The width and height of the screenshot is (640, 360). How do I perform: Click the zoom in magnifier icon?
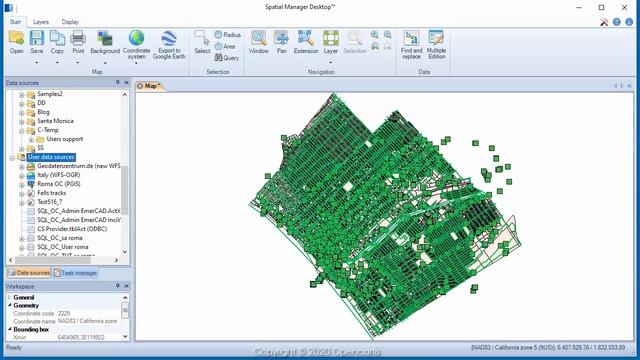375,35
